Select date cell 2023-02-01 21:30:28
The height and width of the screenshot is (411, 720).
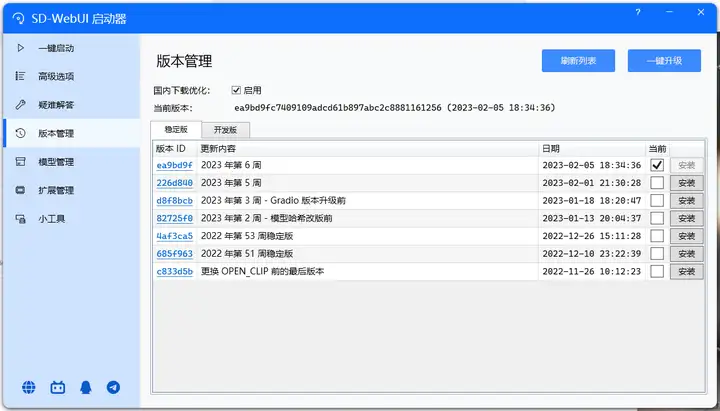591,183
